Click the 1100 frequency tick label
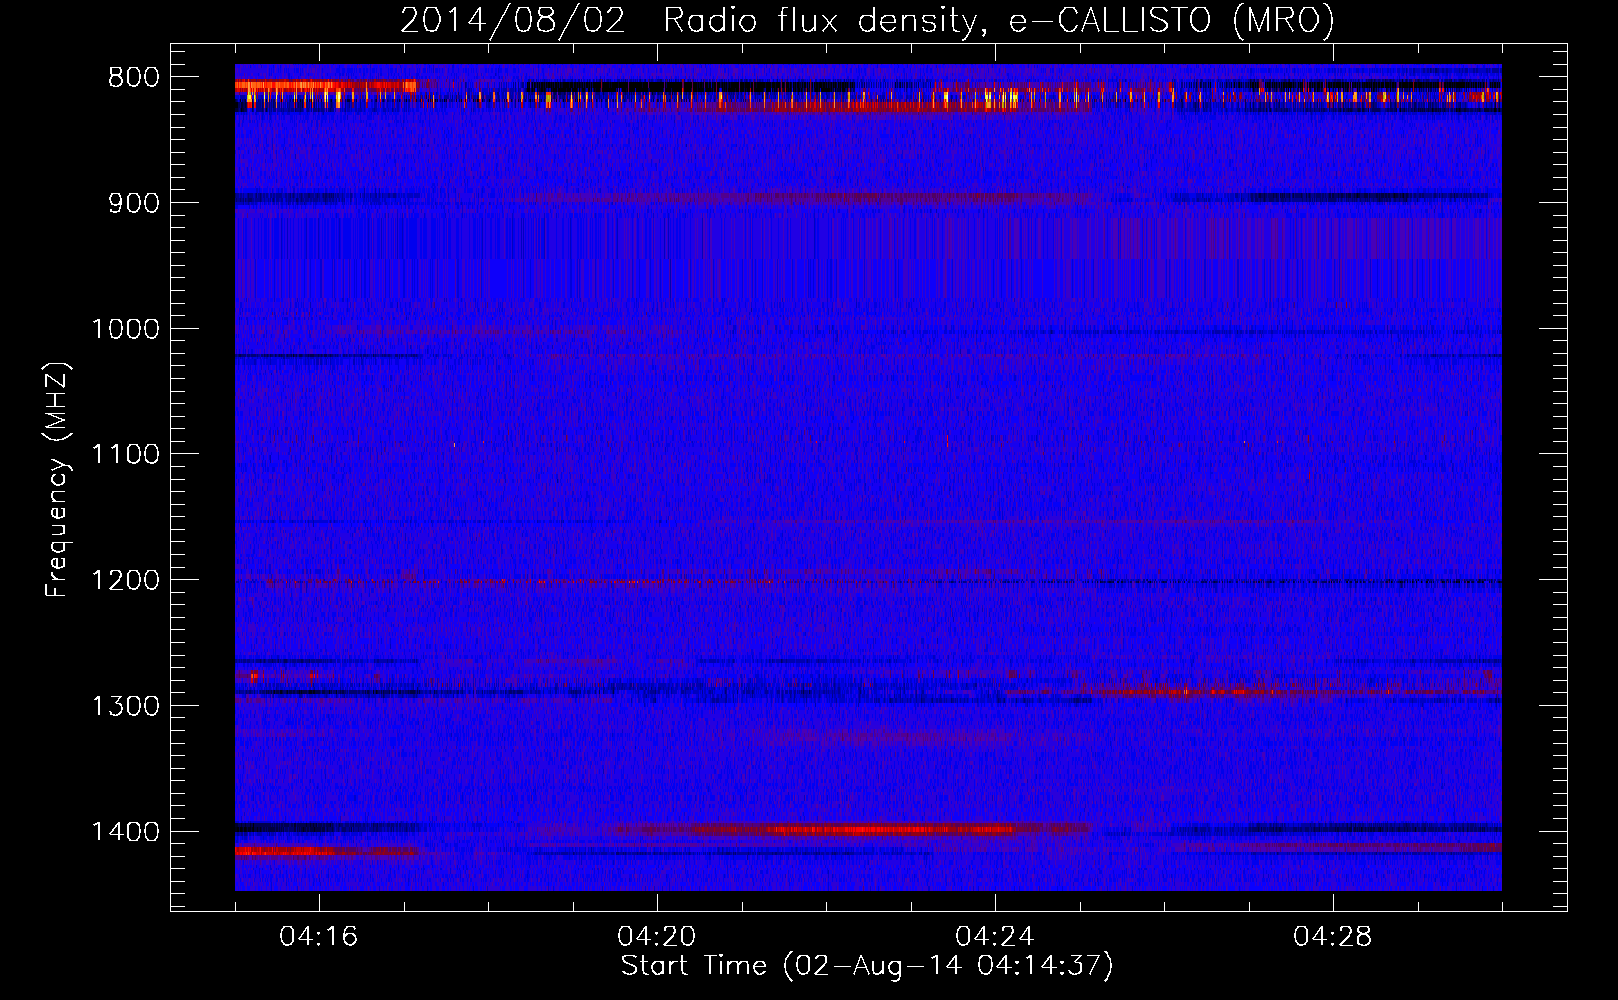 125,455
